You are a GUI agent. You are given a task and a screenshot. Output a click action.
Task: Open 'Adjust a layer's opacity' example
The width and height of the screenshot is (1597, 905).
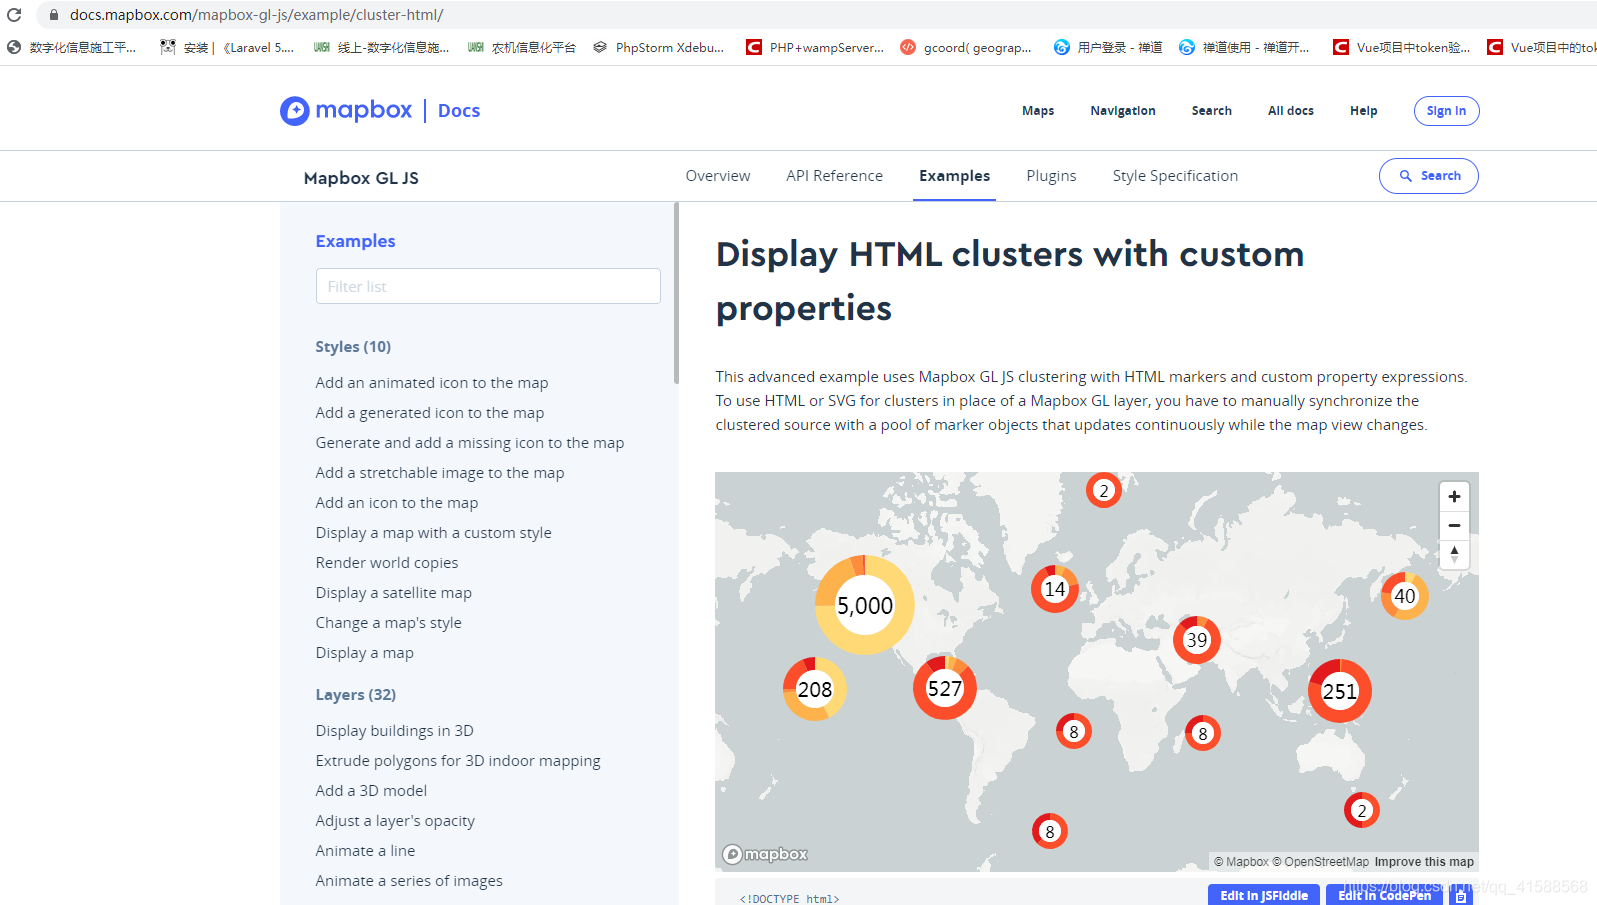coord(395,820)
